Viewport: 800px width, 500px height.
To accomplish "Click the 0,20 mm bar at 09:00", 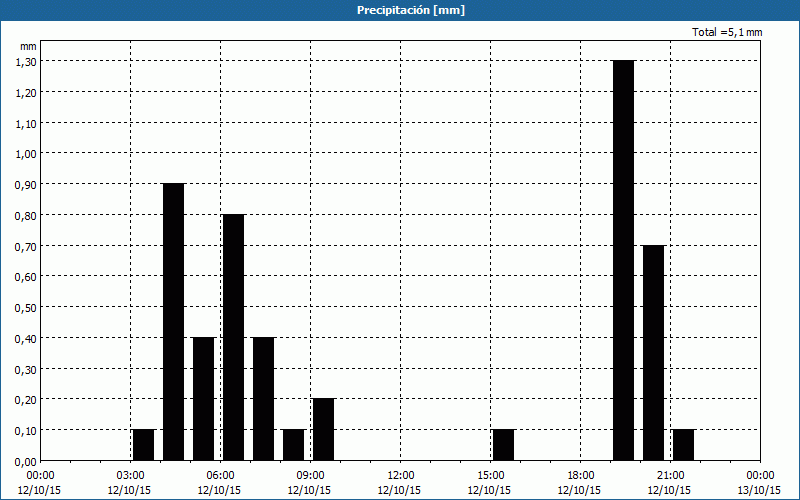I will [x=323, y=430].
